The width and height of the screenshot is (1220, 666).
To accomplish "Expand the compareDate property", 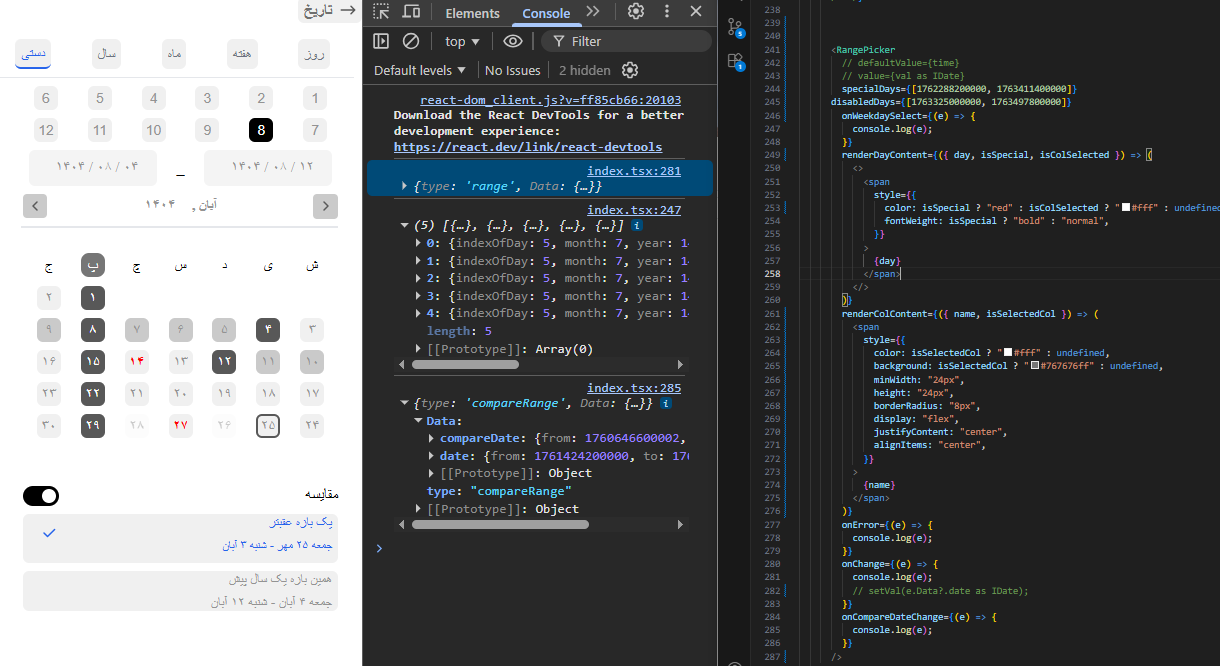I will click(432, 438).
